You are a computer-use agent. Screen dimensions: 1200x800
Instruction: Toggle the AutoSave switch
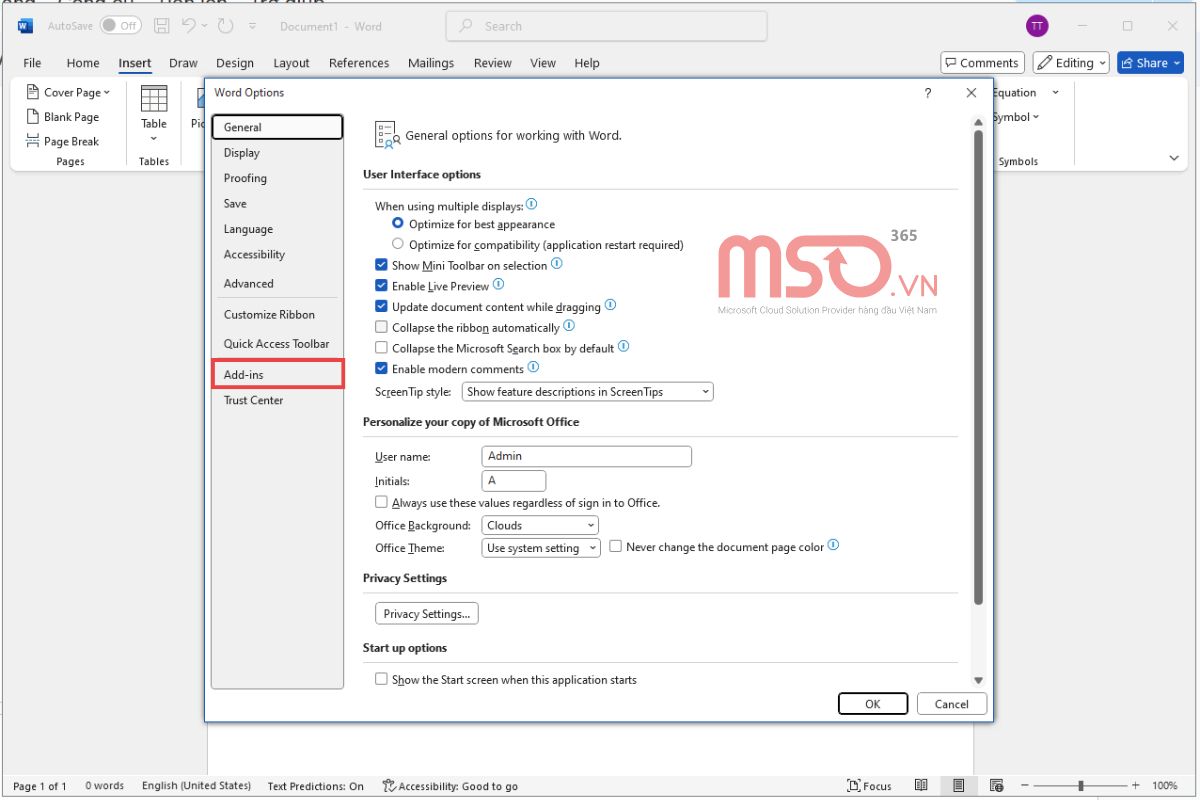coord(120,26)
